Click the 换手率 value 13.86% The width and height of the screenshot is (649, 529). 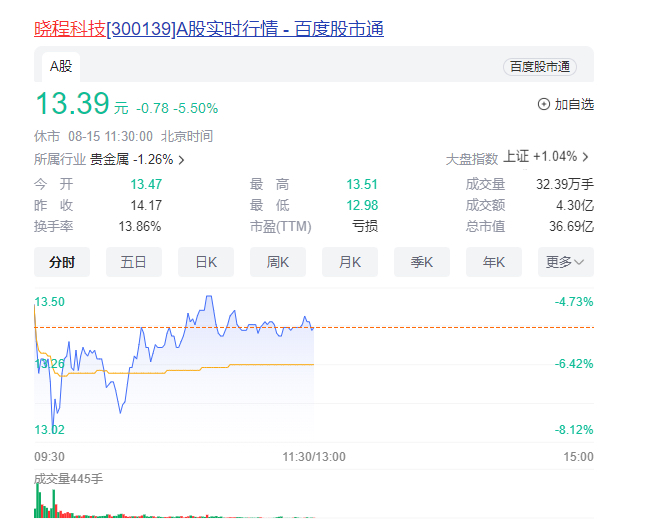(140, 226)
